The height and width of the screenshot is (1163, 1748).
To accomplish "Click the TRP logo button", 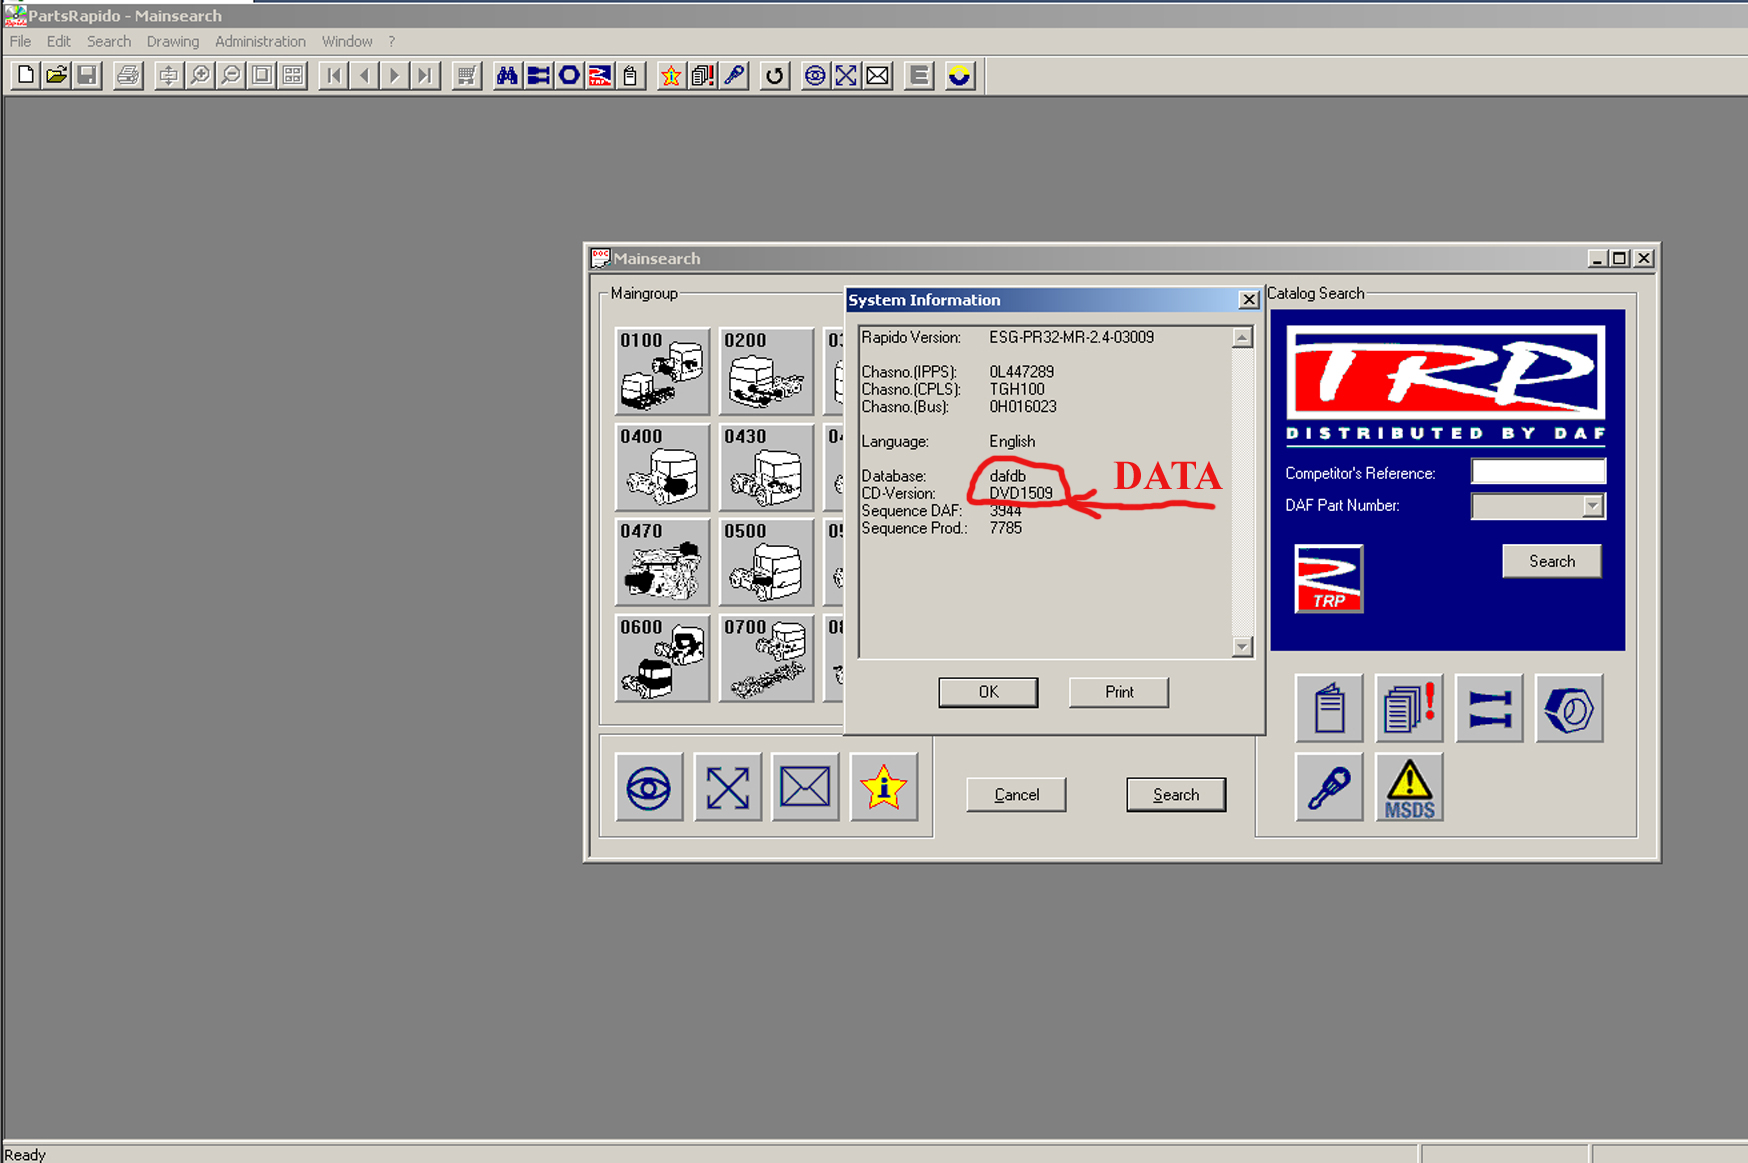I will (1328, 579).
